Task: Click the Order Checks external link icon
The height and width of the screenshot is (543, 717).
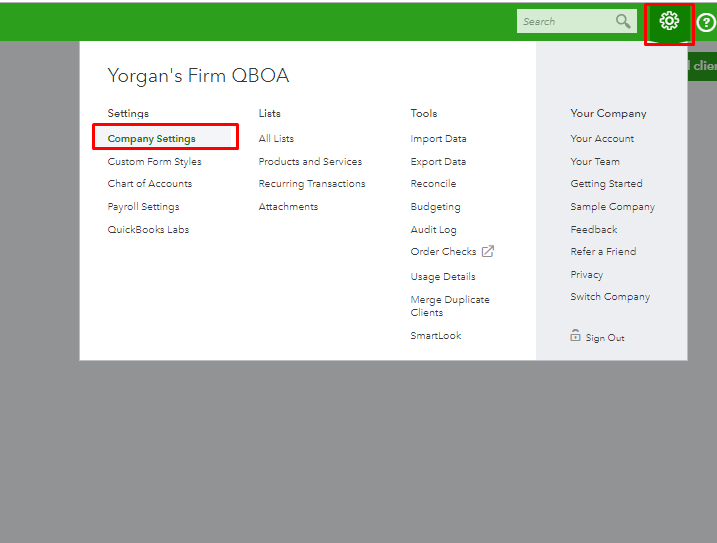Action: tap(488, 251)
